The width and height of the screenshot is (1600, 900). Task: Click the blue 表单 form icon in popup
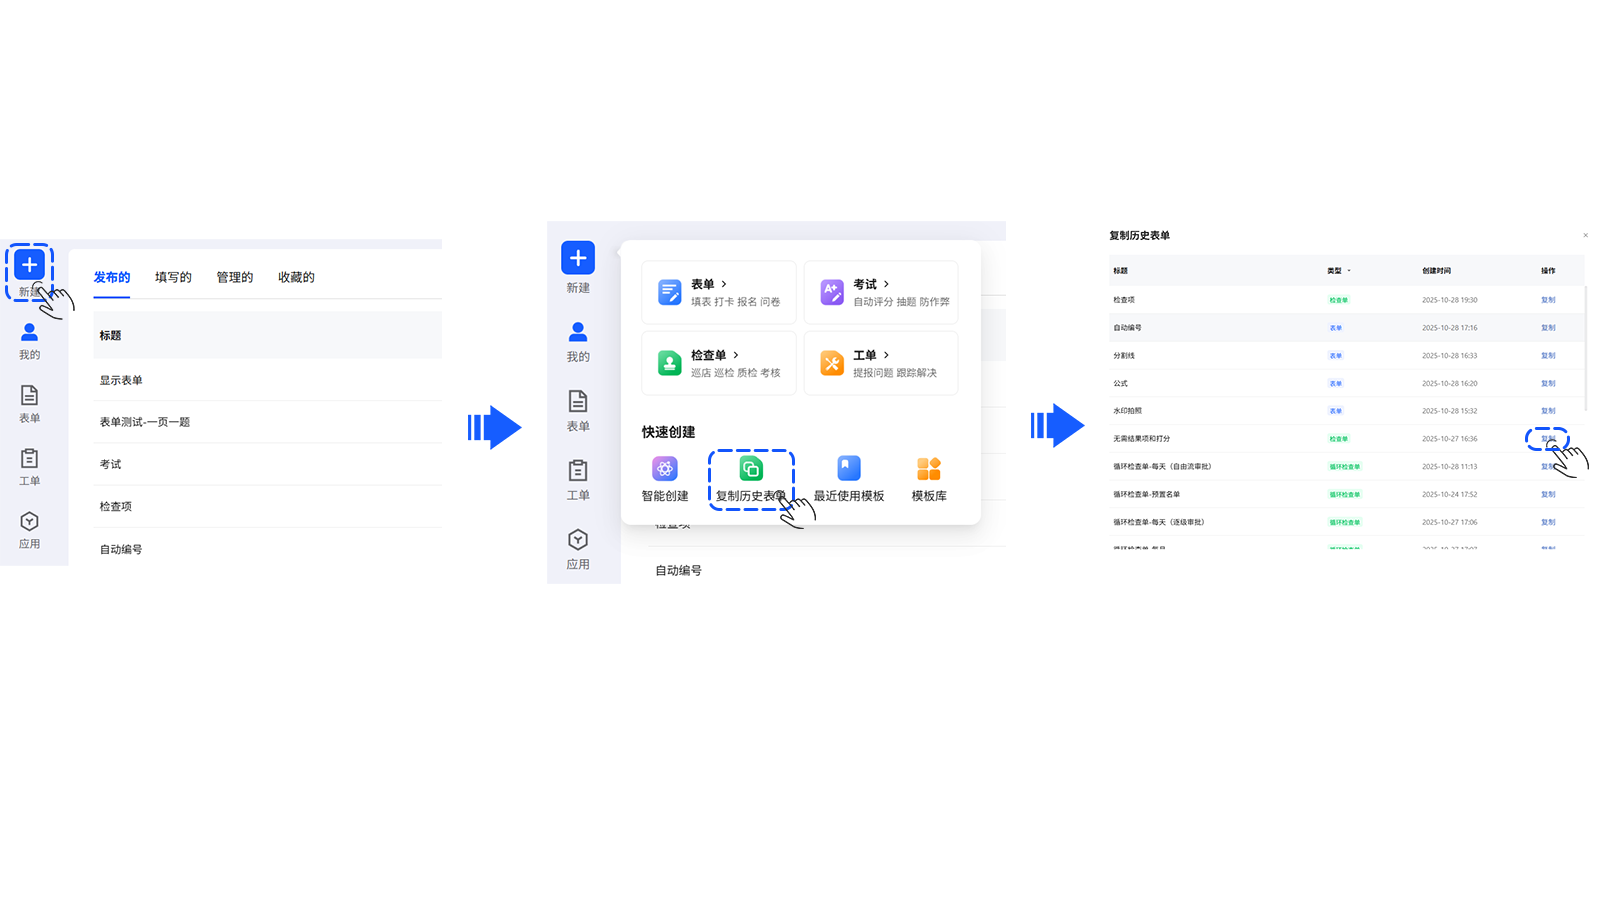click(x=669, y=292)
